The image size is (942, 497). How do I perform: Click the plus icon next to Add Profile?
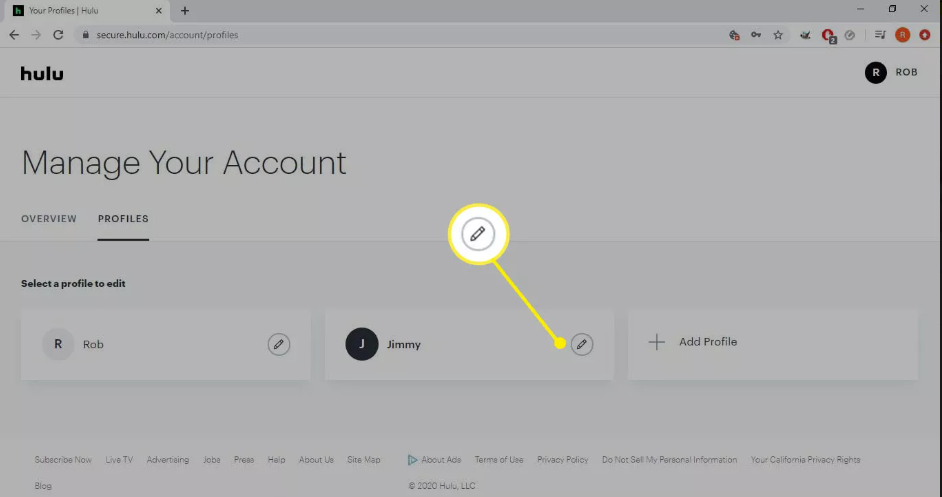click(657, 342)
